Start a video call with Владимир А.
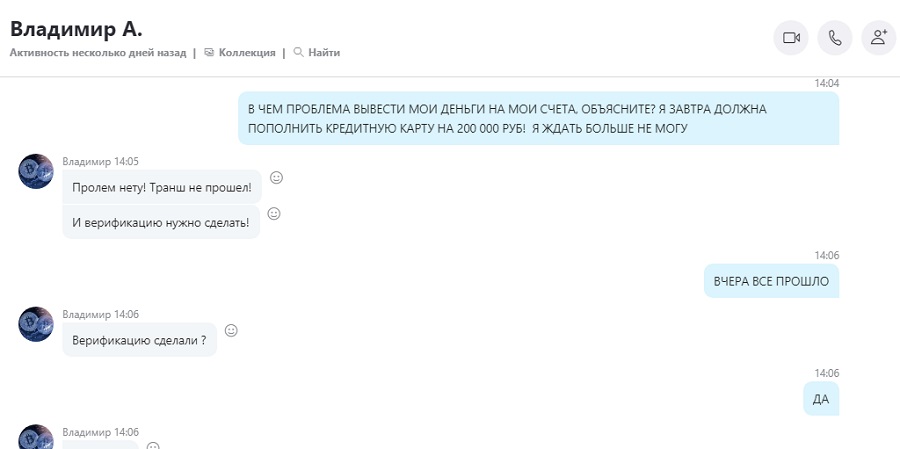This screenshot has width=900, height=449. click(791, 38)
